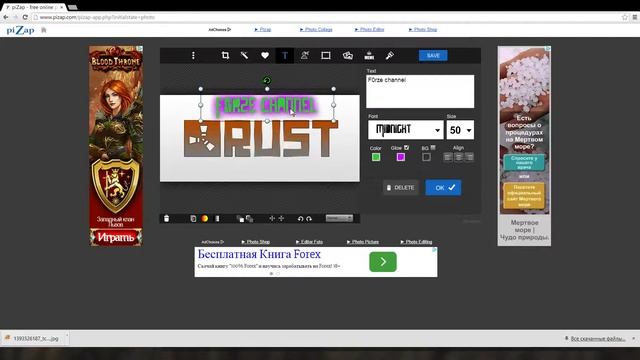Image resolution: width=640 pixels, height=360 pixels.
Task: Open the cut-out person tool
Action: coord(305,56)
